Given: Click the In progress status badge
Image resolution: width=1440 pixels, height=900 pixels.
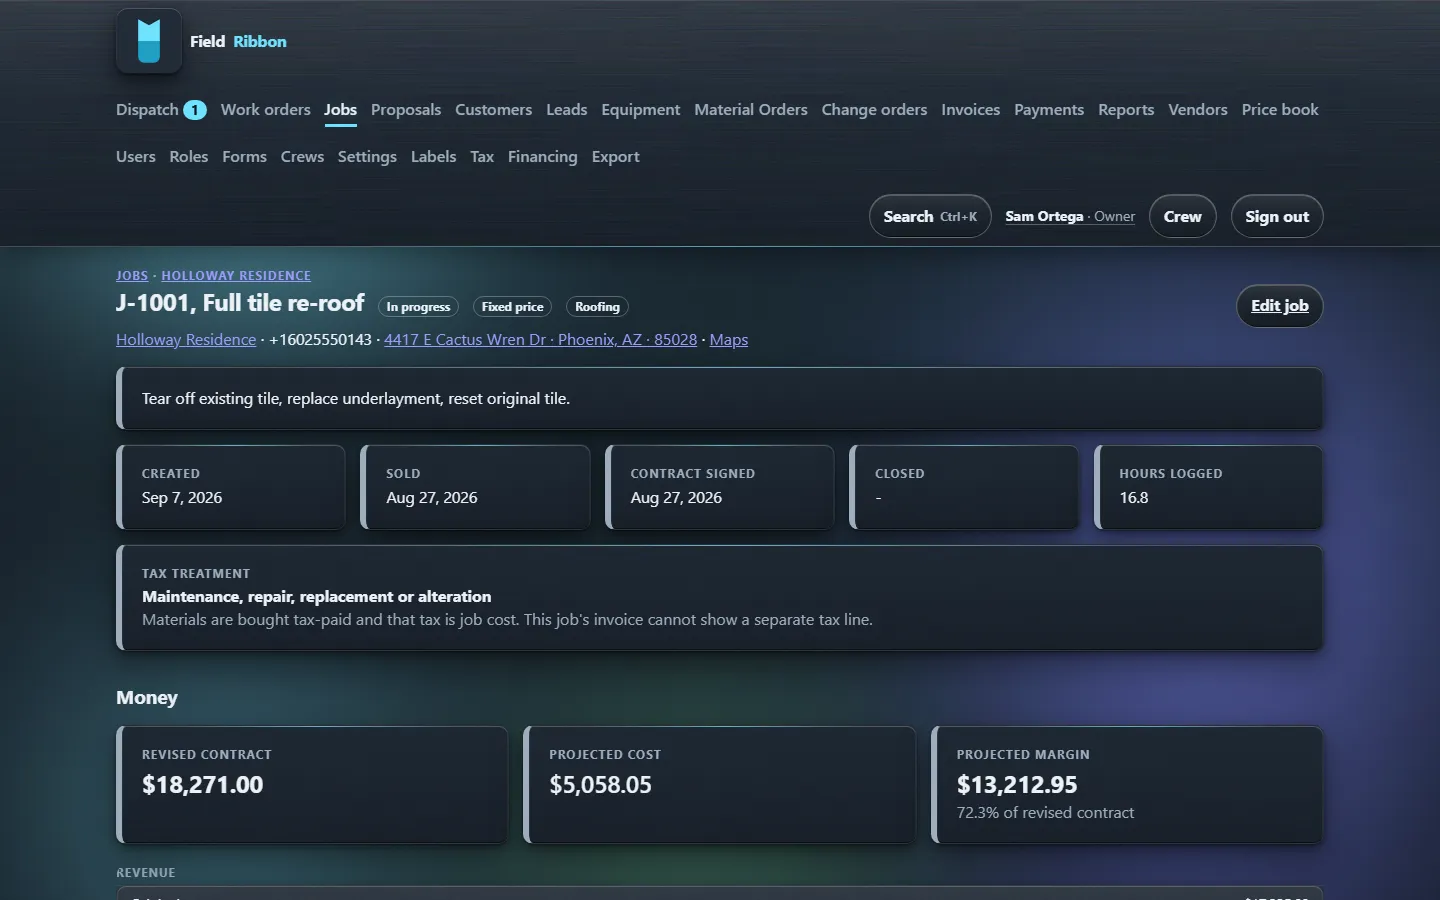Looking at the screenshot, I should pos(418,307).
